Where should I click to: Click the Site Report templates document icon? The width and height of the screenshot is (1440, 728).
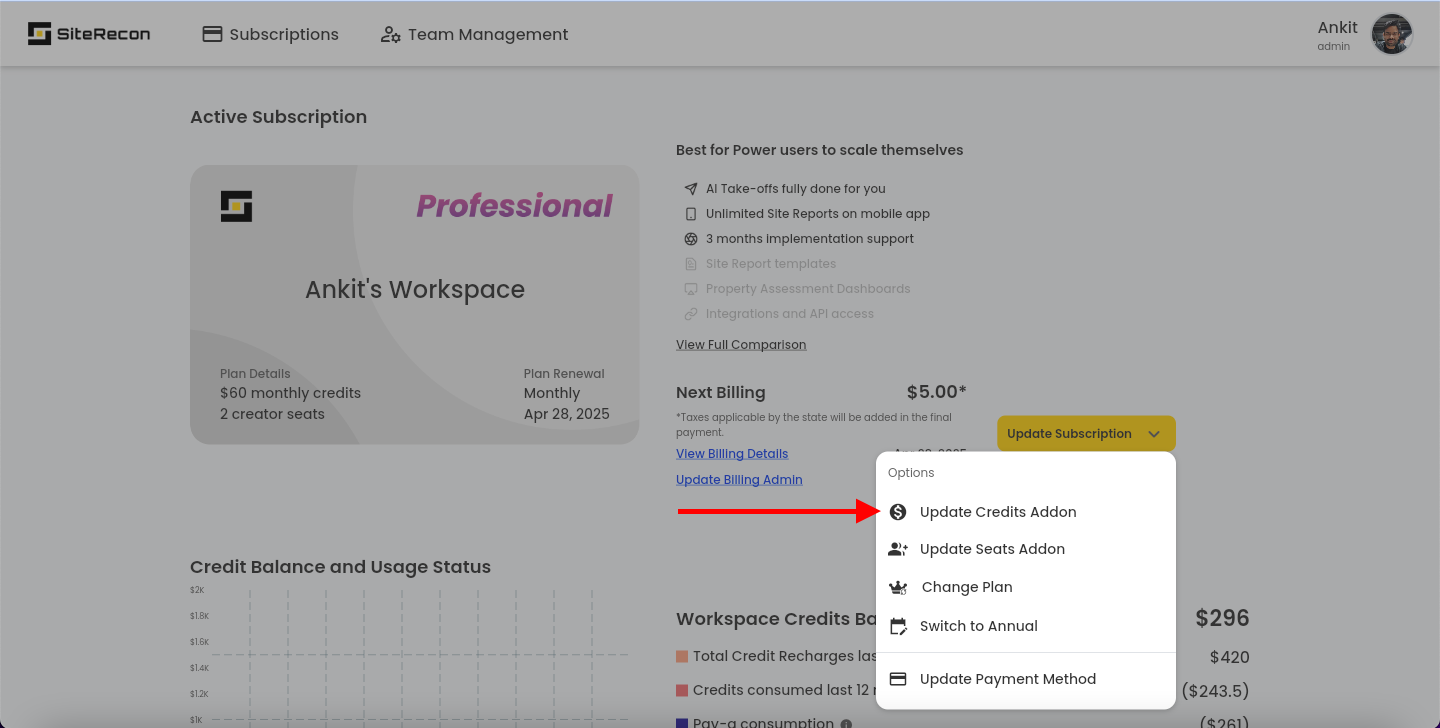click(x=690, y=264)
